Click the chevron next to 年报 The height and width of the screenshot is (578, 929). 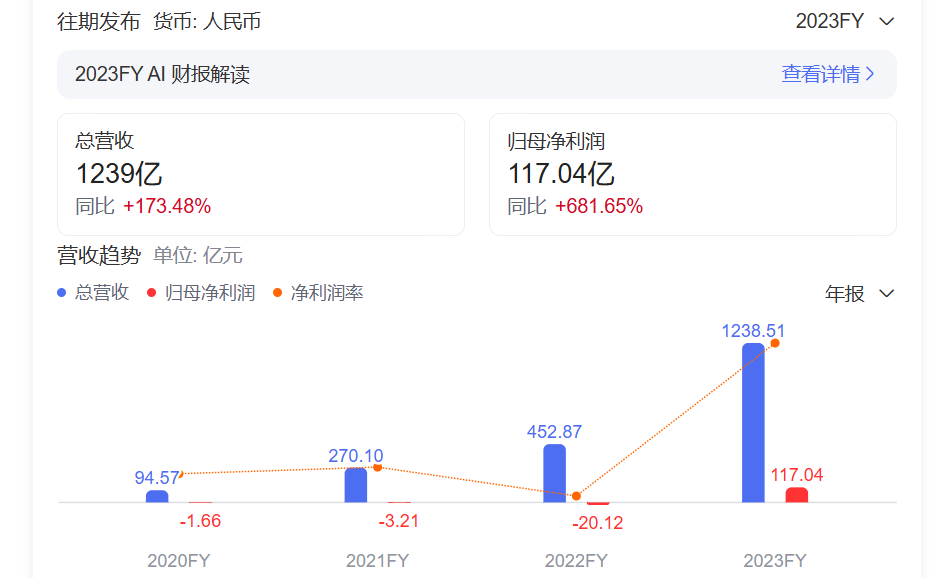pos(886,293)
